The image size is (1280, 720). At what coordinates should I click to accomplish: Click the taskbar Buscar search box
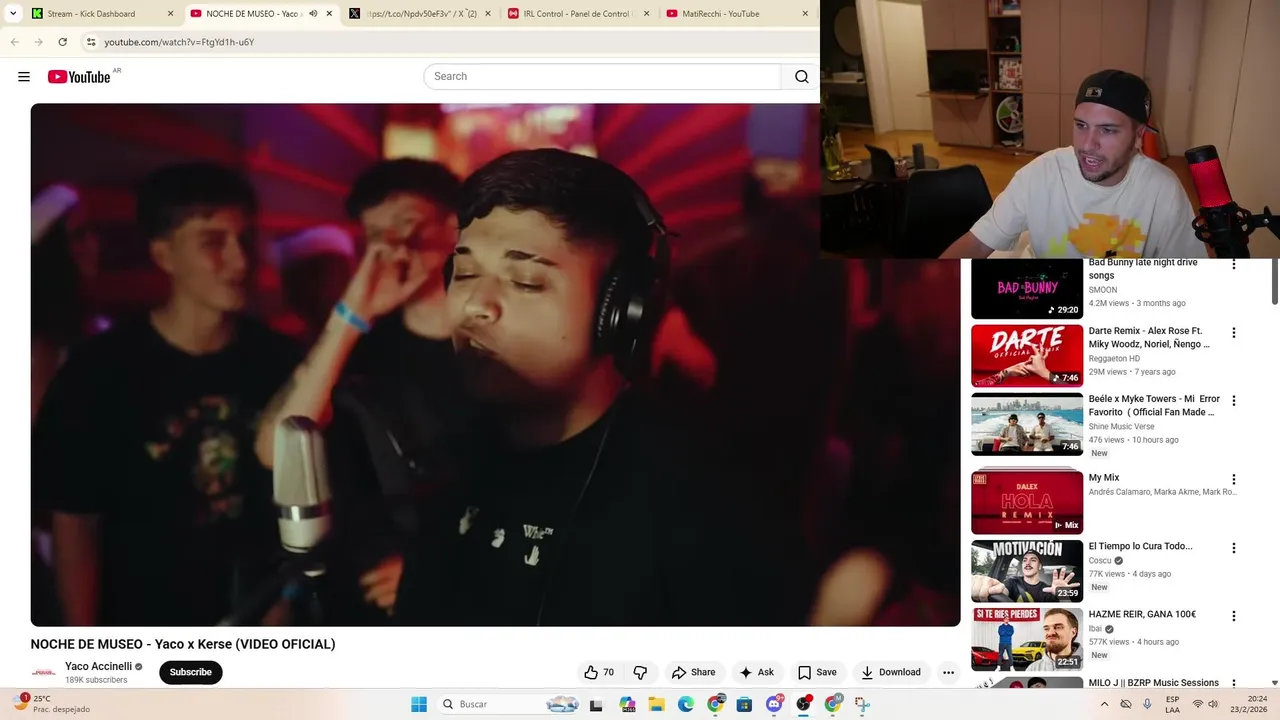click(x=510, y=704)
